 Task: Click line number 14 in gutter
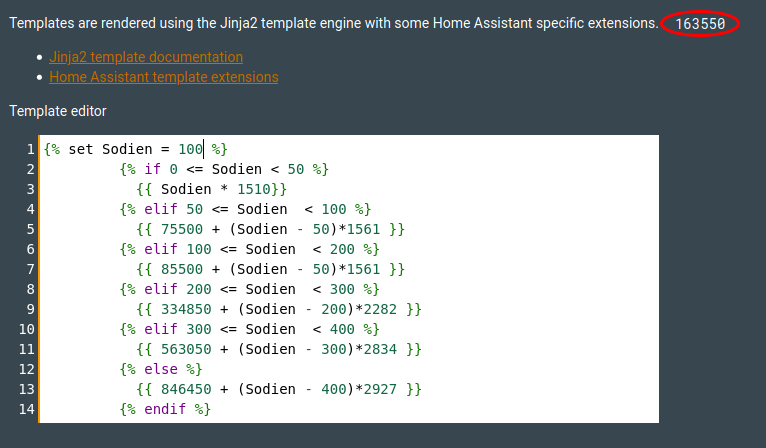click(x=27, y=409)
